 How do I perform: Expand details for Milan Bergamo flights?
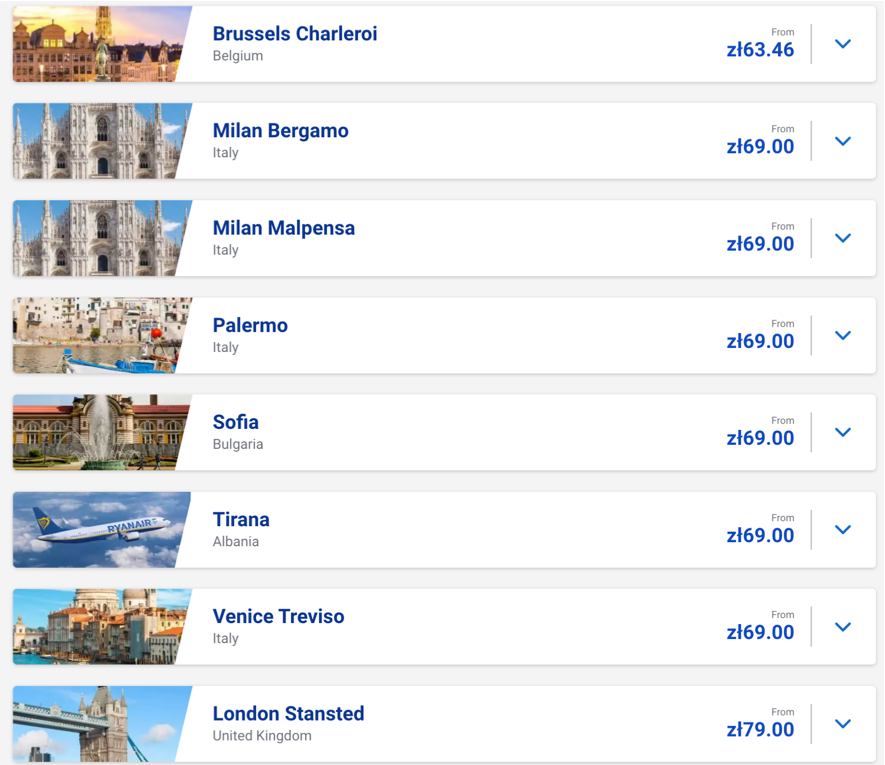tap(842, 141)
